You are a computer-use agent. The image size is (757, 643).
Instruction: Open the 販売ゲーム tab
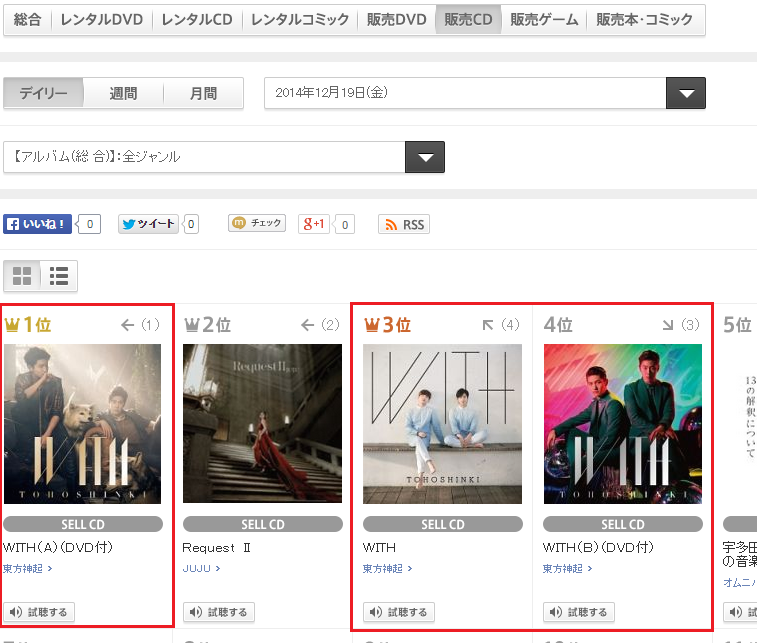point(545,20)
